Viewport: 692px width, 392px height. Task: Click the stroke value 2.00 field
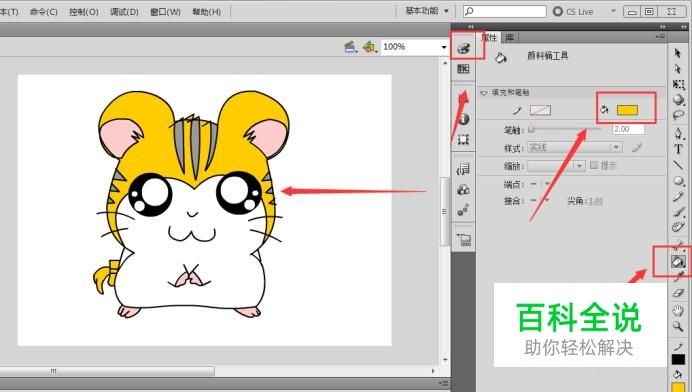pos(628,129)
